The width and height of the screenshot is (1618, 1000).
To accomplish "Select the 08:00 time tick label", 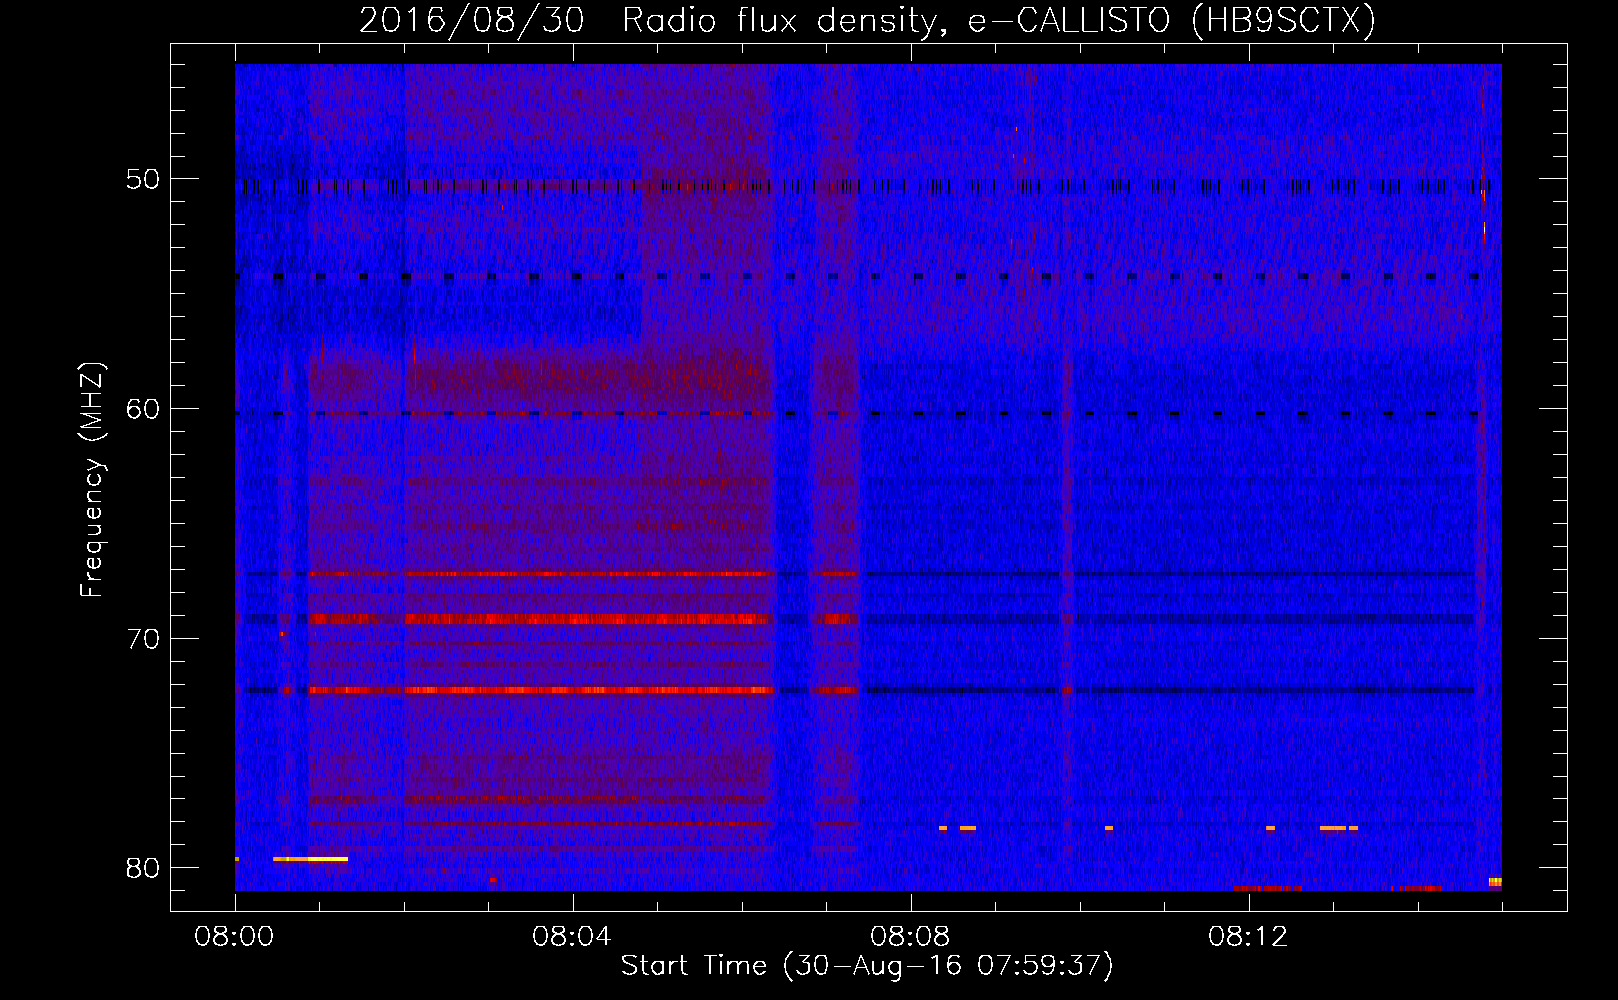I will [x=234, y=937].
